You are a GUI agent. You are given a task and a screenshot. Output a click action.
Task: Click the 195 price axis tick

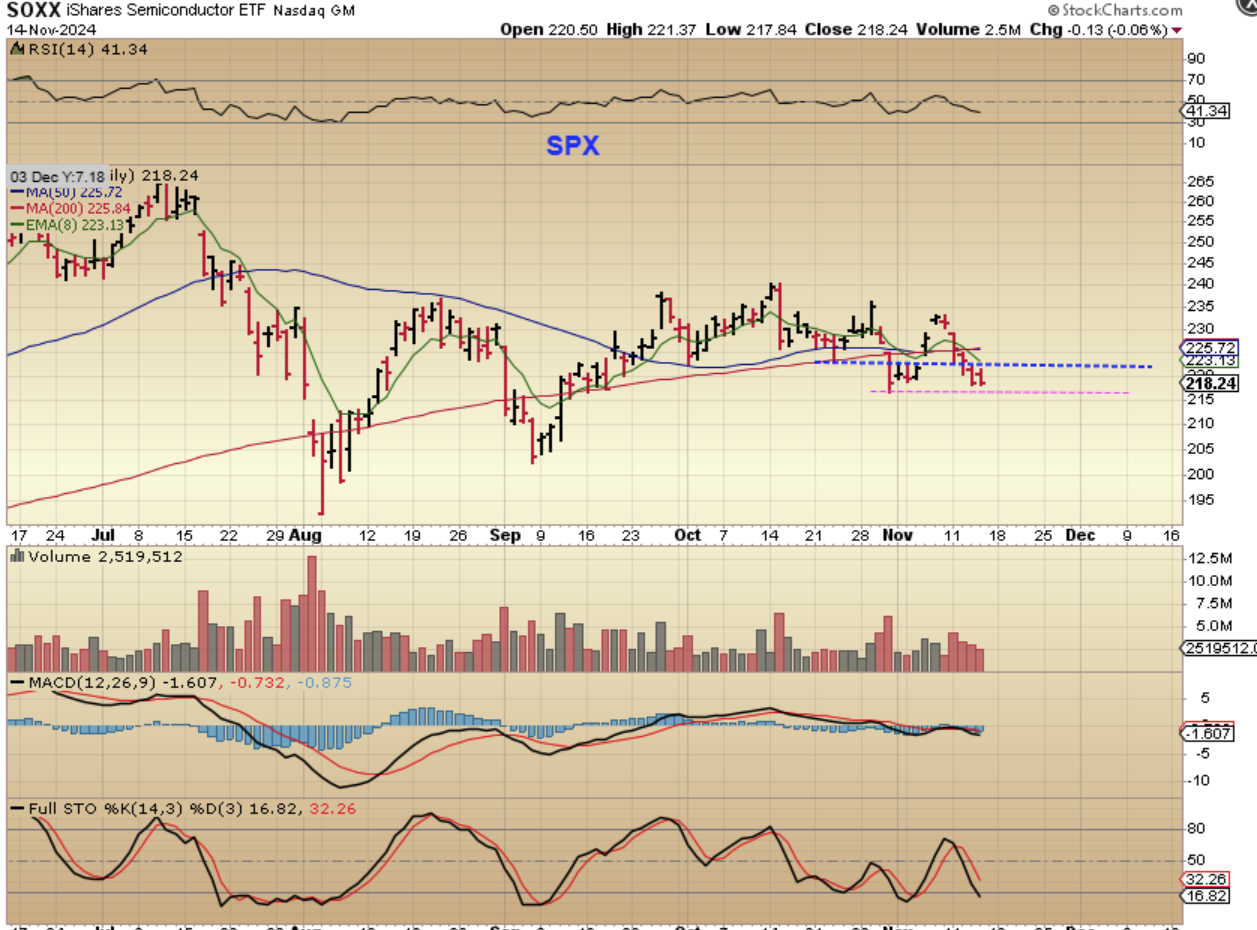coord(1200,499)
